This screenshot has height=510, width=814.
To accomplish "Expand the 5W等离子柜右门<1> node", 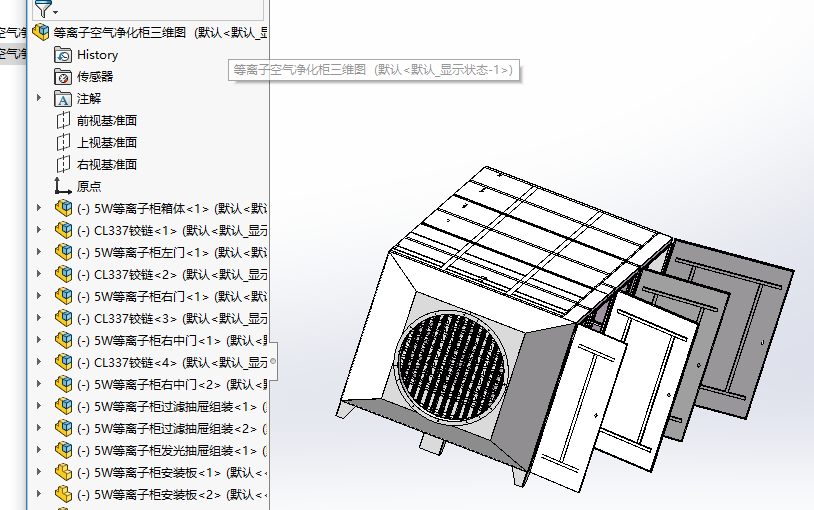I will coord(39,296).
